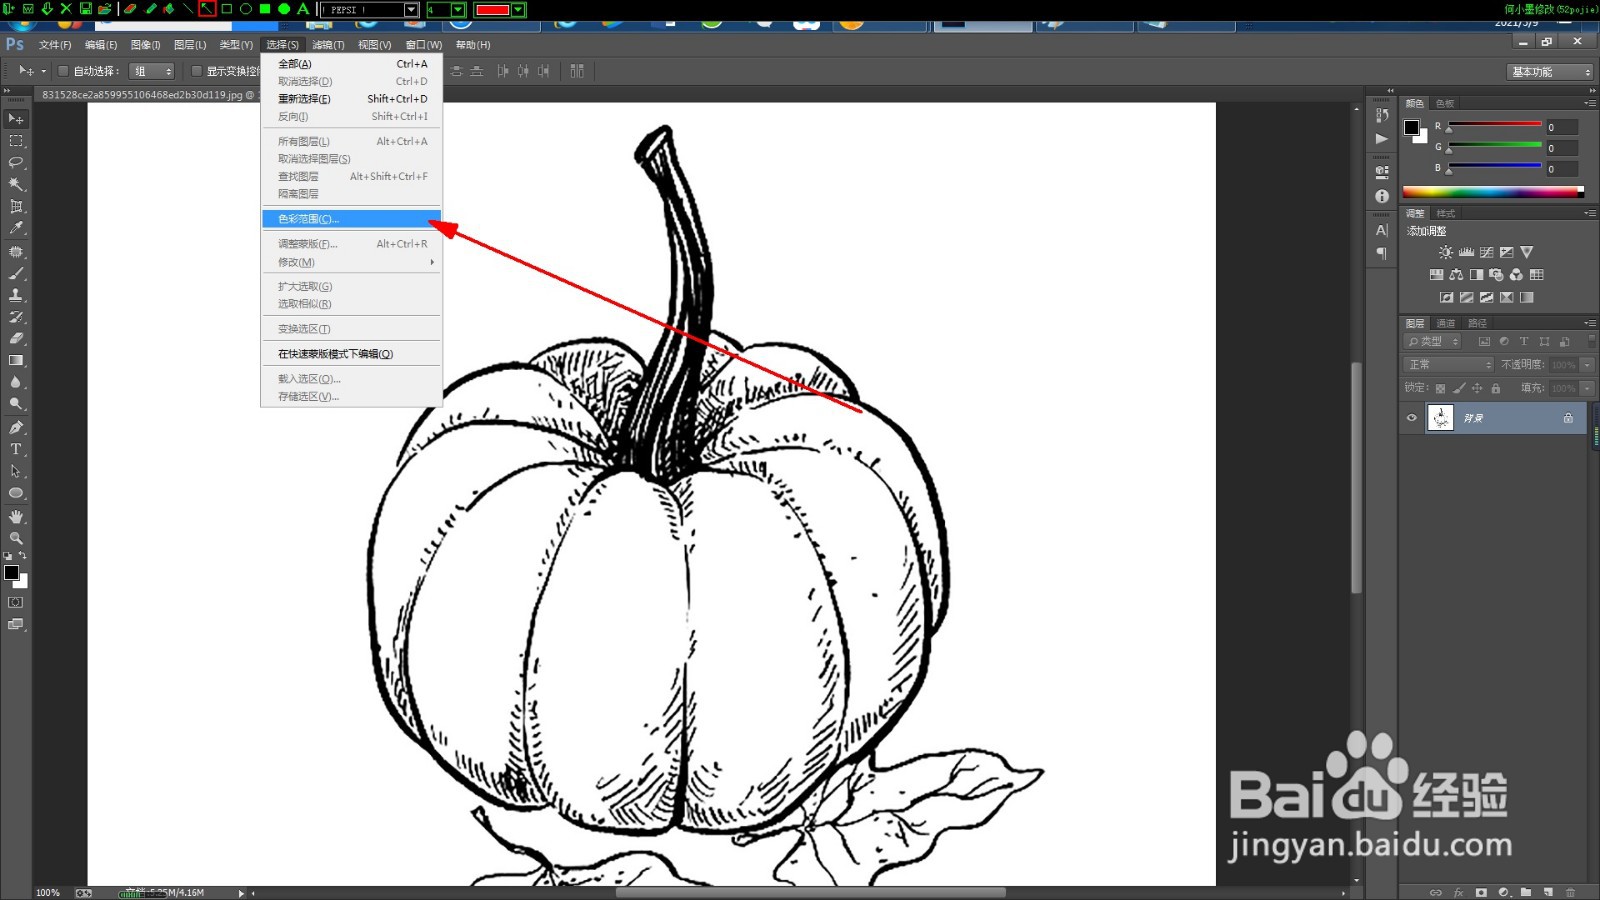The image size is (1600, 900).
Task: Swap foreground and background colors
Action: pyautogui.click(x=22, y=556)
